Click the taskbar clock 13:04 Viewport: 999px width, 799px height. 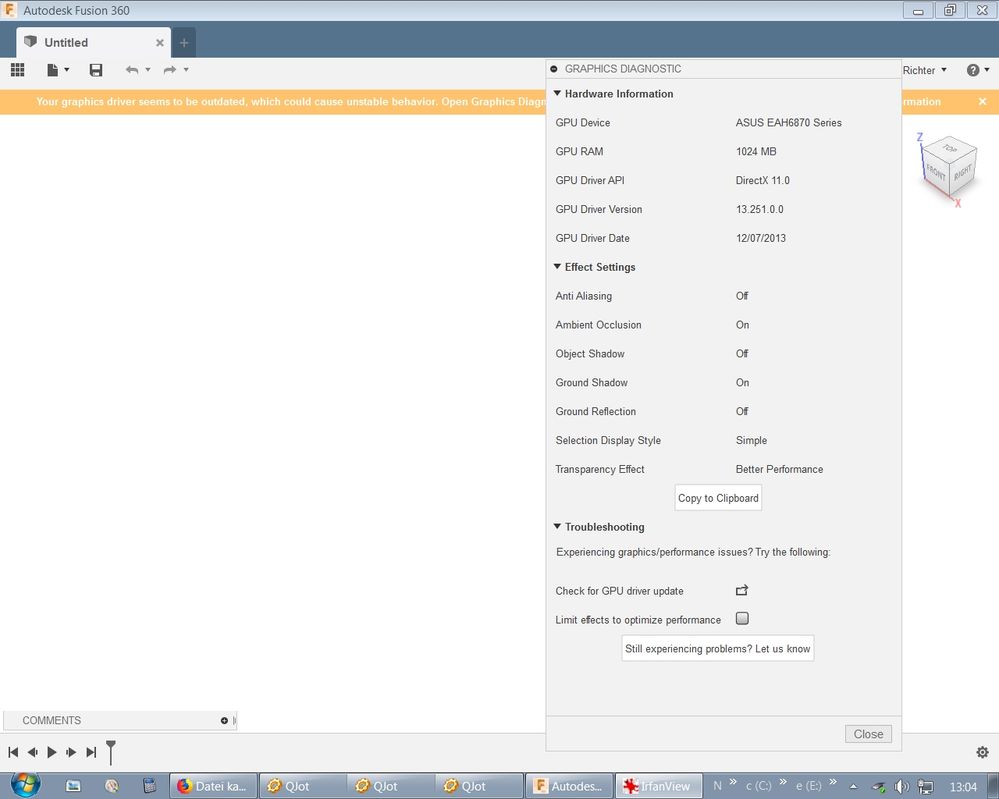pos(963,787)
